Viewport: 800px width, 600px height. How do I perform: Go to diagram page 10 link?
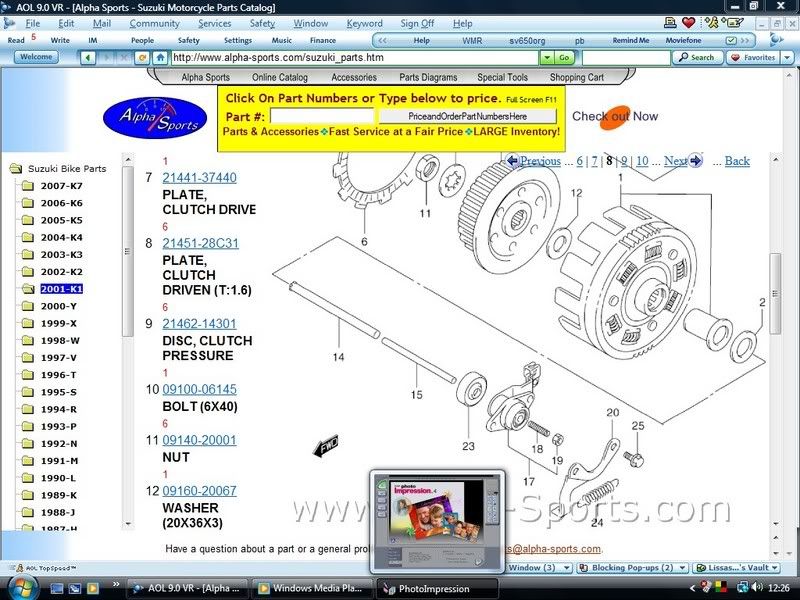tap(642, 161)
